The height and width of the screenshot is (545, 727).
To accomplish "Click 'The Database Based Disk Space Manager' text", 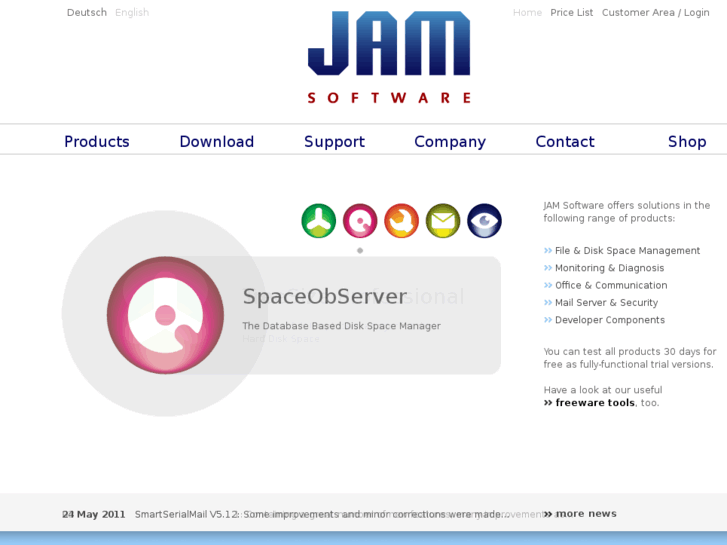I will [341, 326].
